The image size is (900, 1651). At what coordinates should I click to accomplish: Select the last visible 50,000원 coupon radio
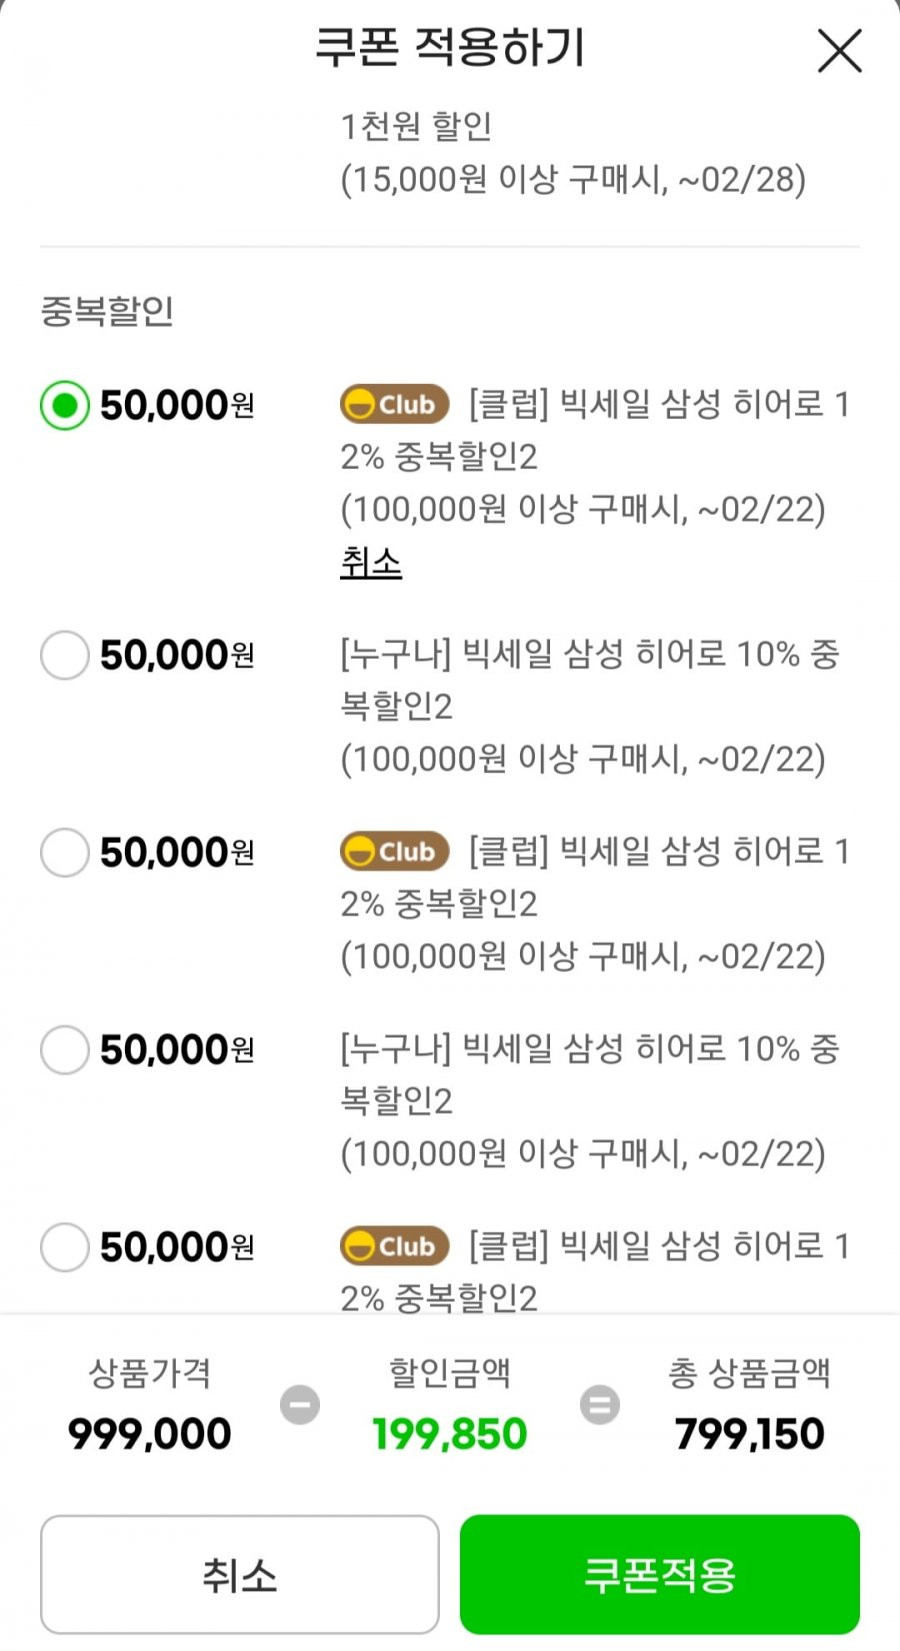point(65,1247)
